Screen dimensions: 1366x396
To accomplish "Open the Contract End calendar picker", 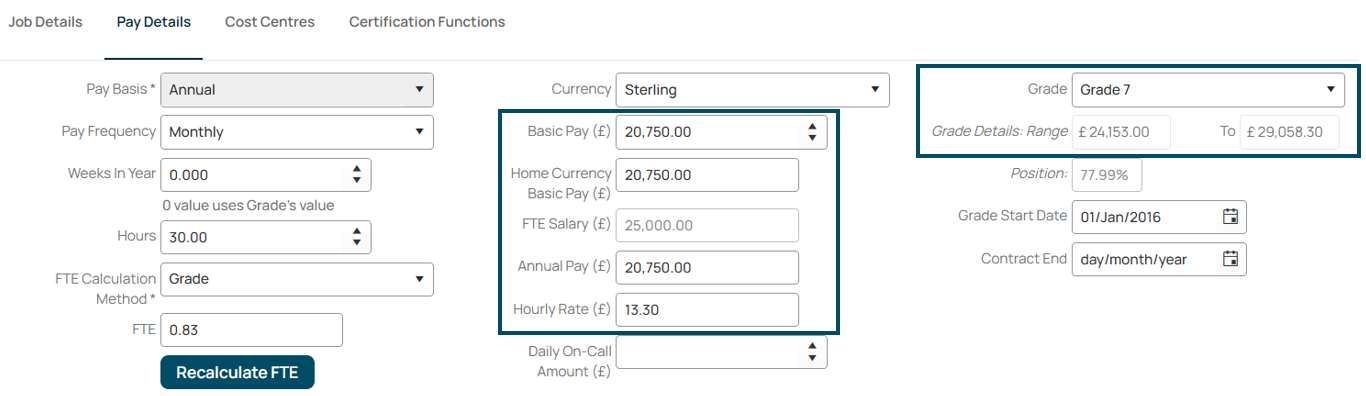I will point(1231,259).
